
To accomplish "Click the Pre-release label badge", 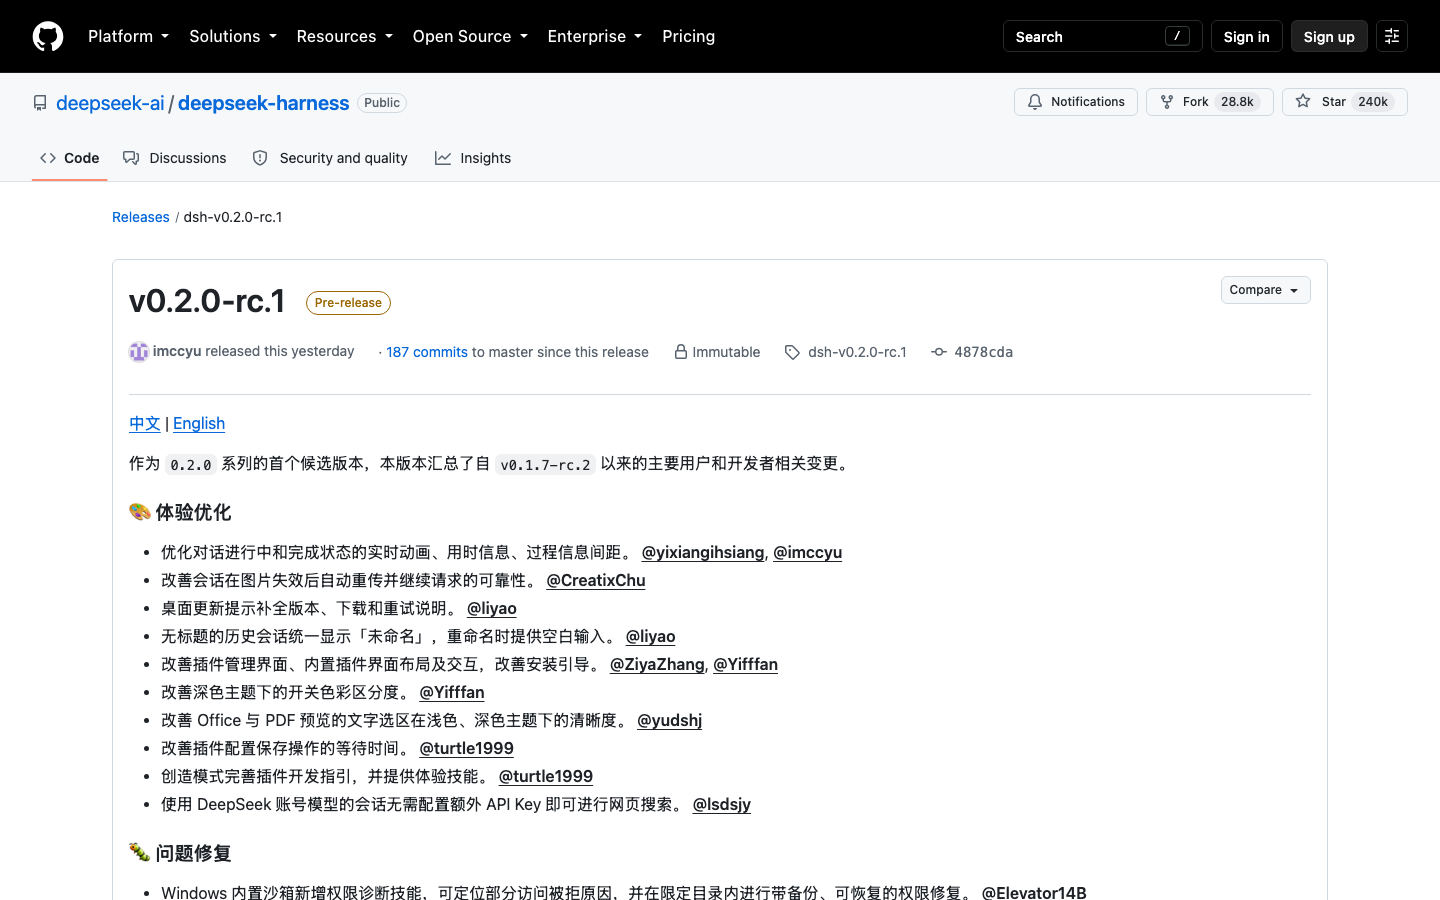I will [348, 303].
